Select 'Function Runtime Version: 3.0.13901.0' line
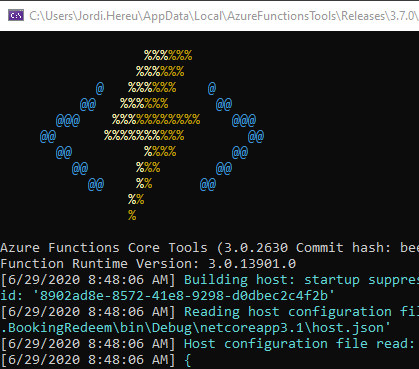419x369 pixels. pyautogui.click(x=148, y=264)
